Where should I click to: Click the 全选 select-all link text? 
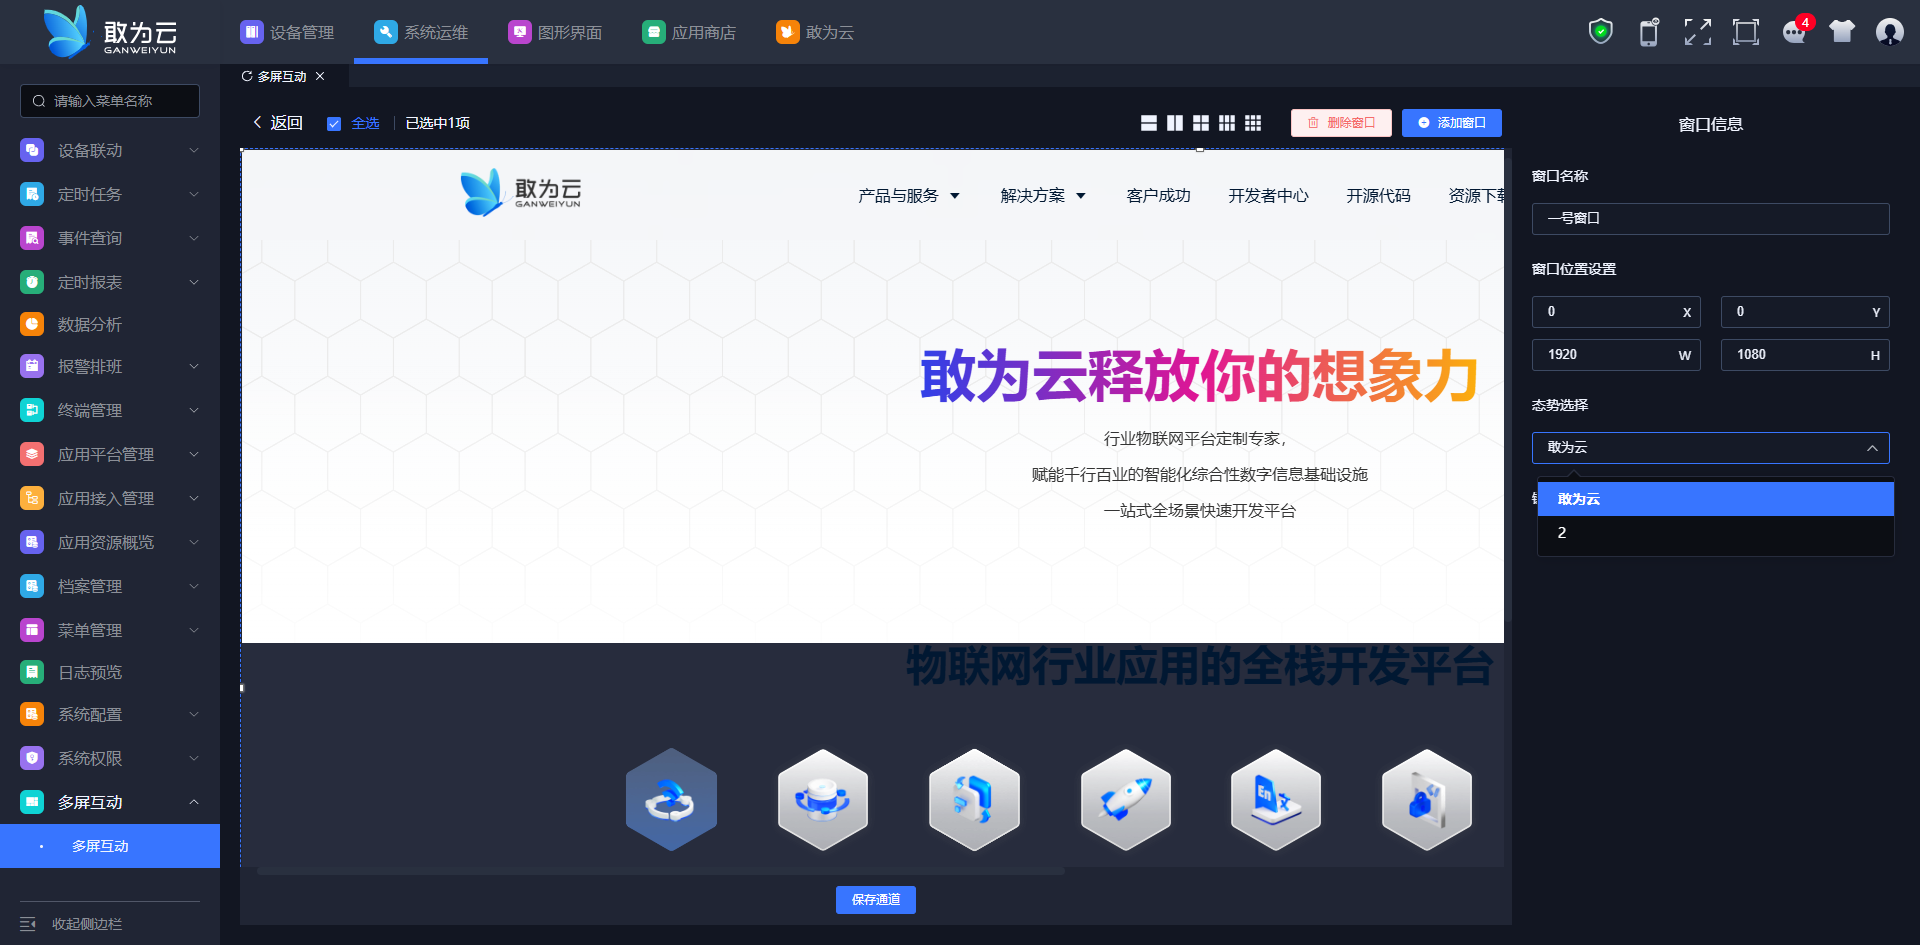point(365,124)
